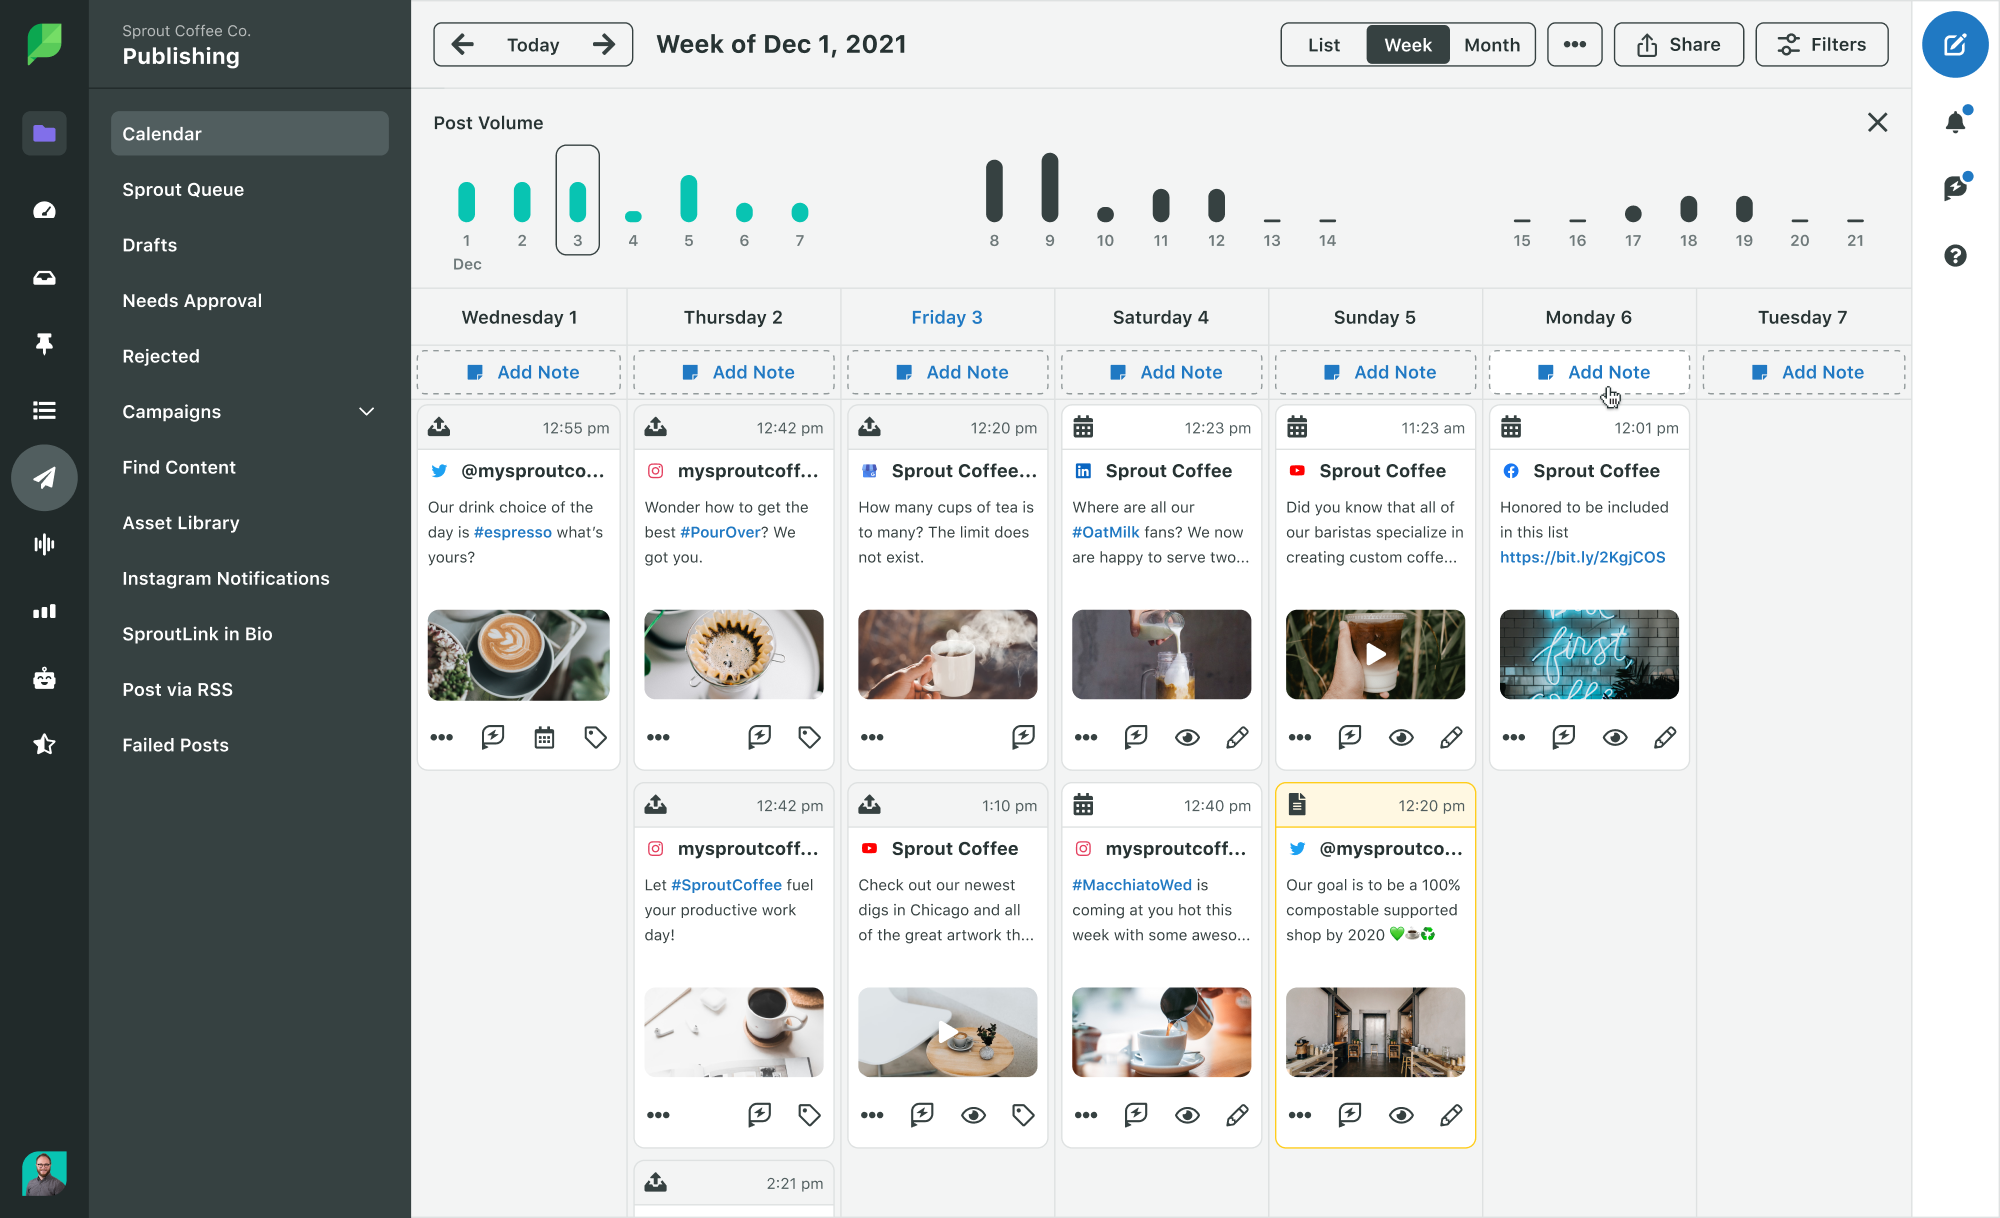This screenshot has height=1218, width=2000.
Task: Click the three-dot more options icon on Friday first post
Action: click(x=871, y=737)
